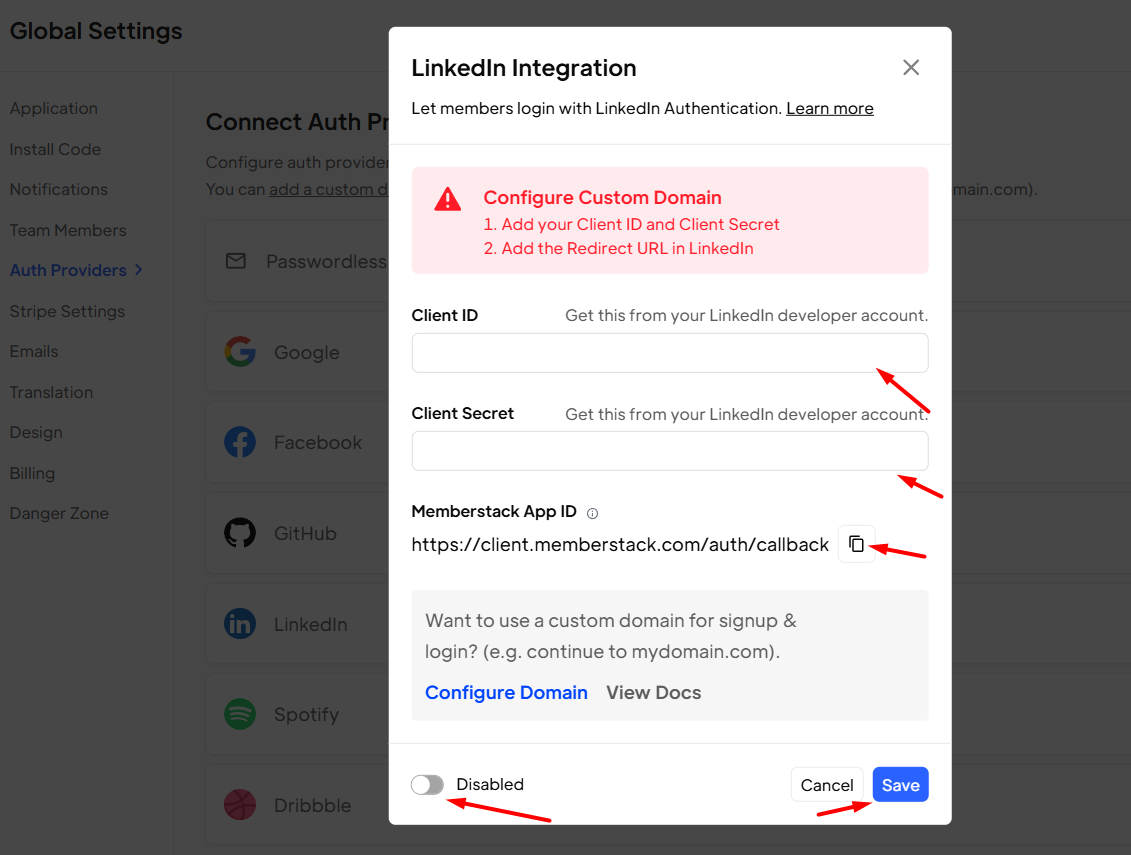Open Stripe Settings in sidebar
1131x855 pixels.
(x=67, y=311)
